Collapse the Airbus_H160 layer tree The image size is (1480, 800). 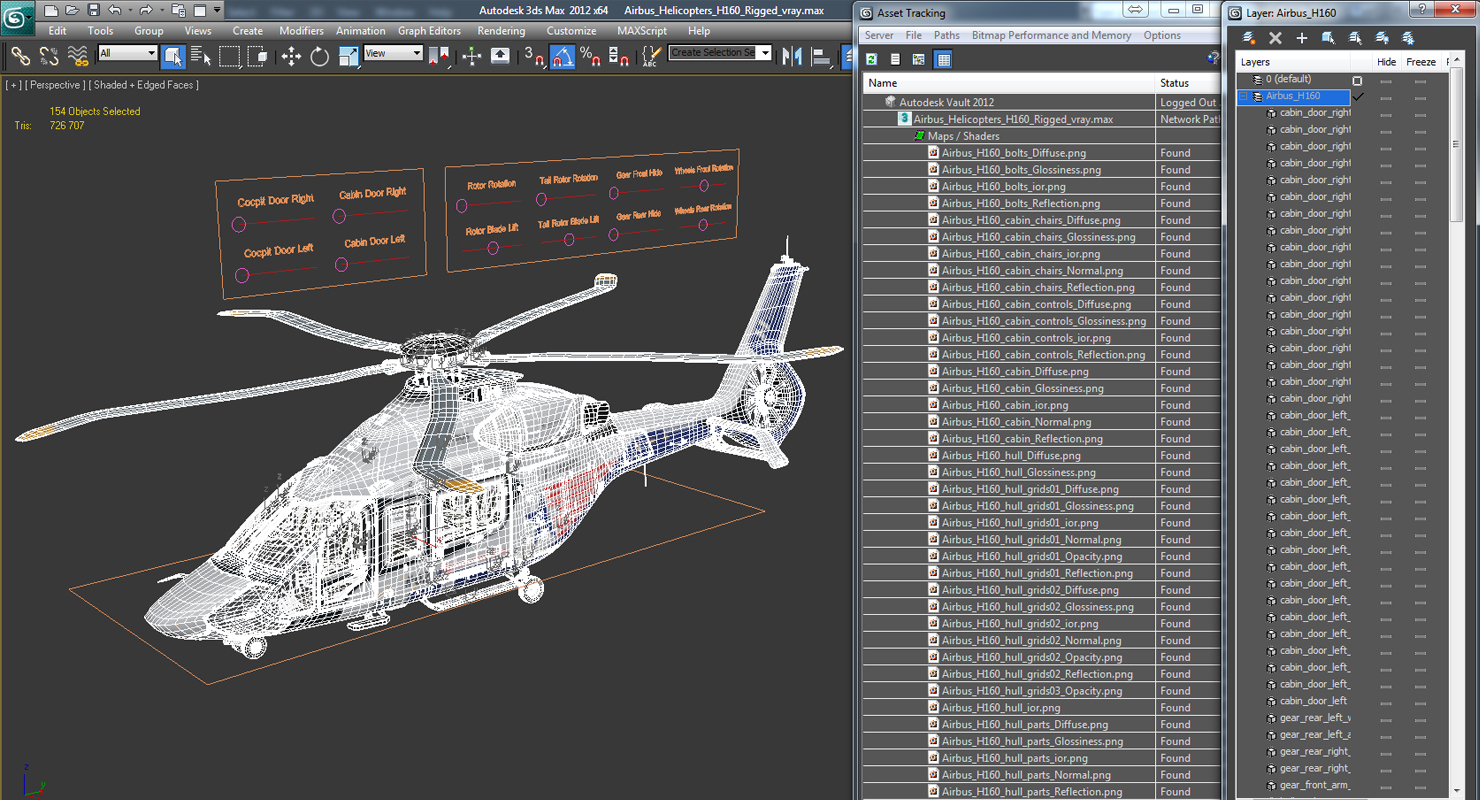(1245, 96)
